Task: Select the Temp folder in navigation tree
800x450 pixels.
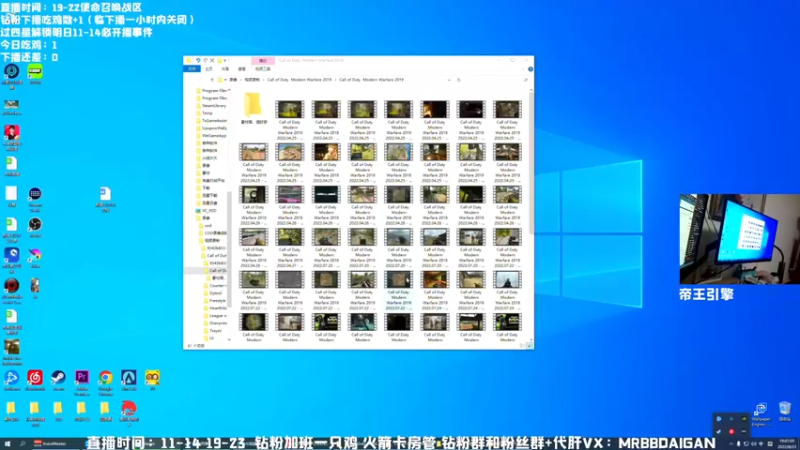Action: pyautogui.click(x=205, y=113)
